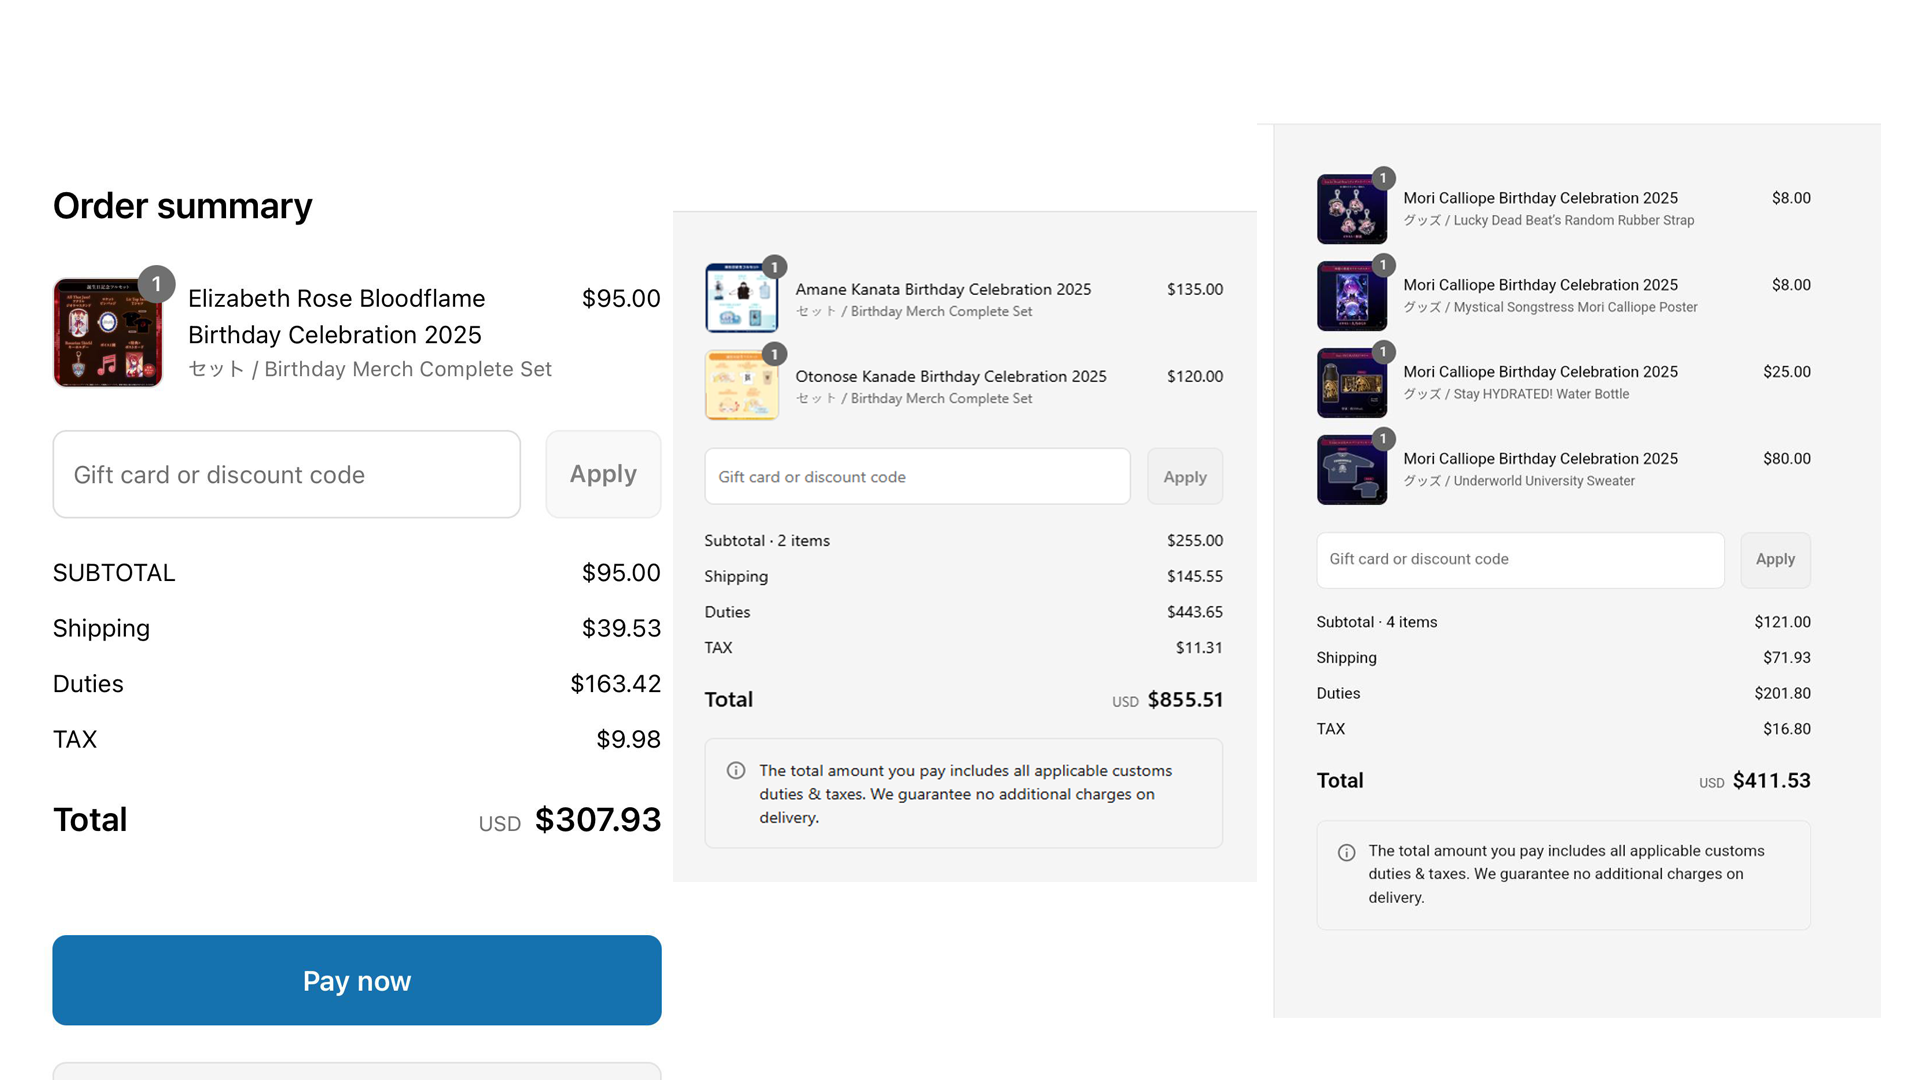Click the quantity badge on Amane Kanata thumbnail
This screenshot has width=1920, height=1080.
tap(774, 267)
